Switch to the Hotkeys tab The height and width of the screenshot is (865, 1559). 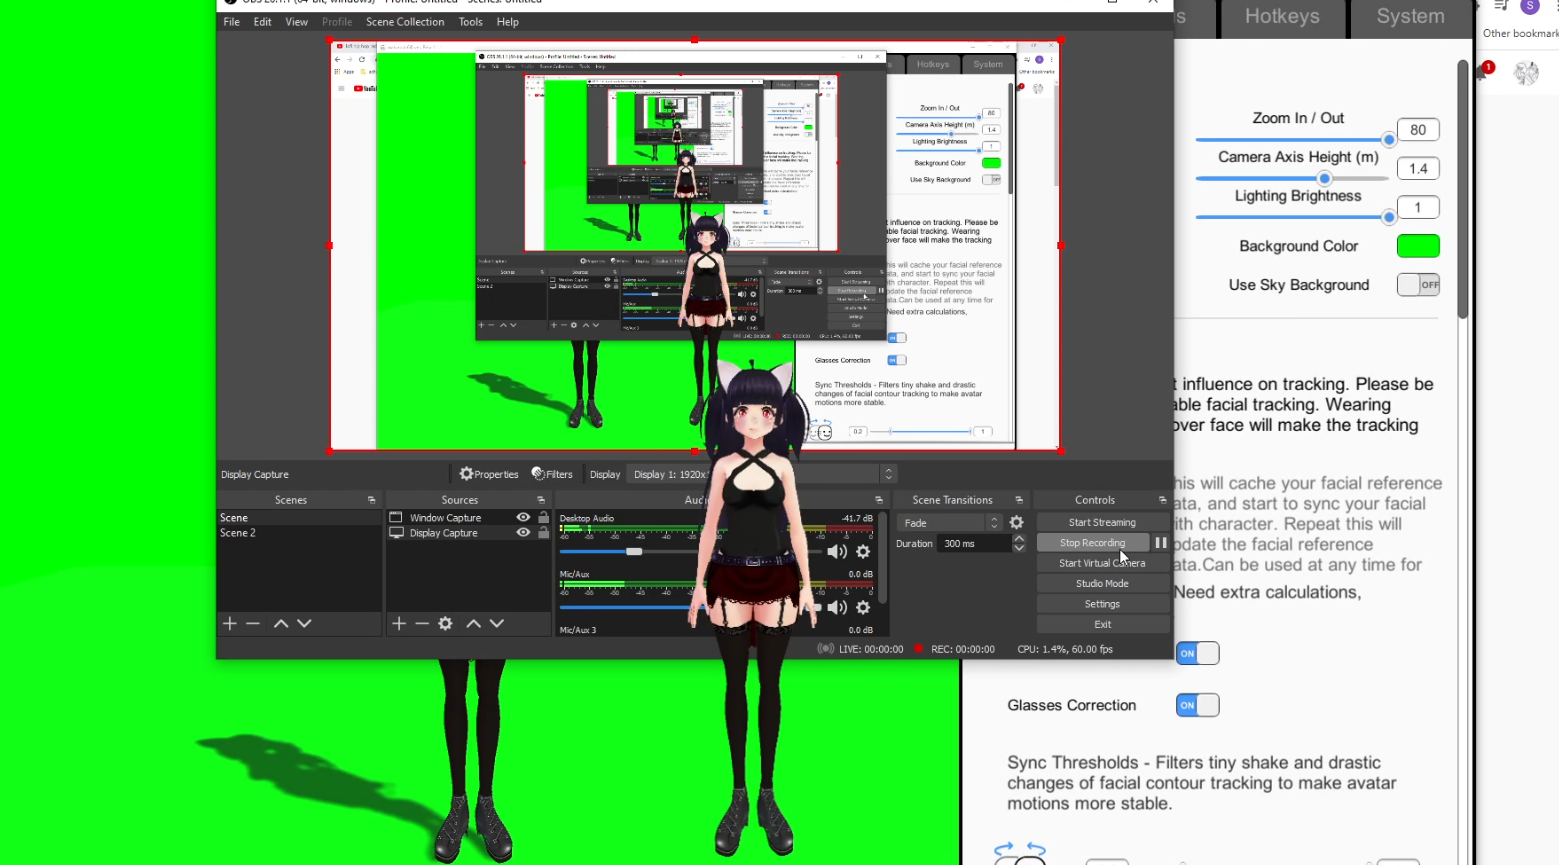coord(1281,17)
